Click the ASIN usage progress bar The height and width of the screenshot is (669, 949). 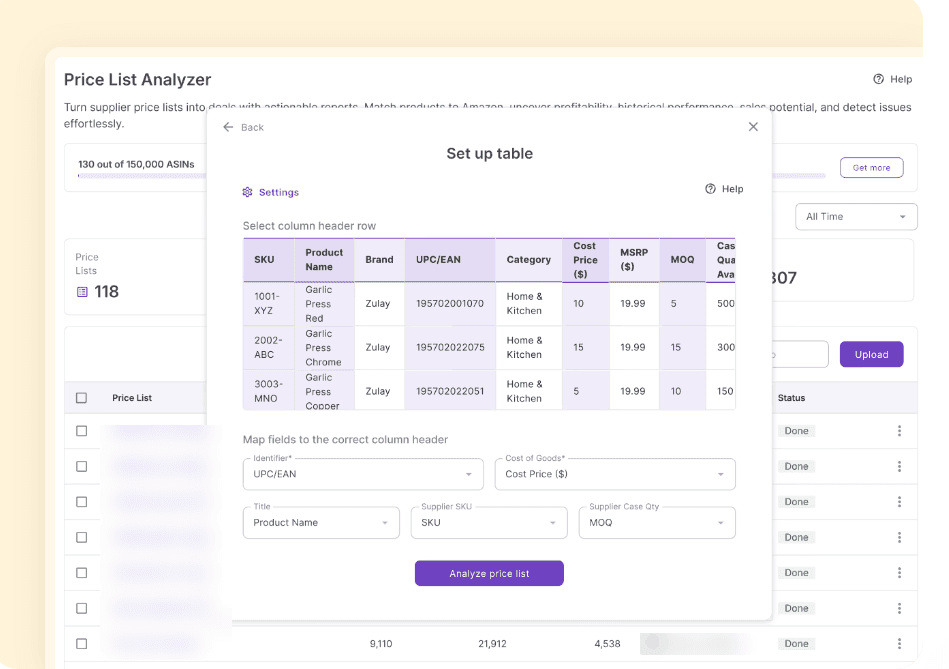[x=142, y=176]
